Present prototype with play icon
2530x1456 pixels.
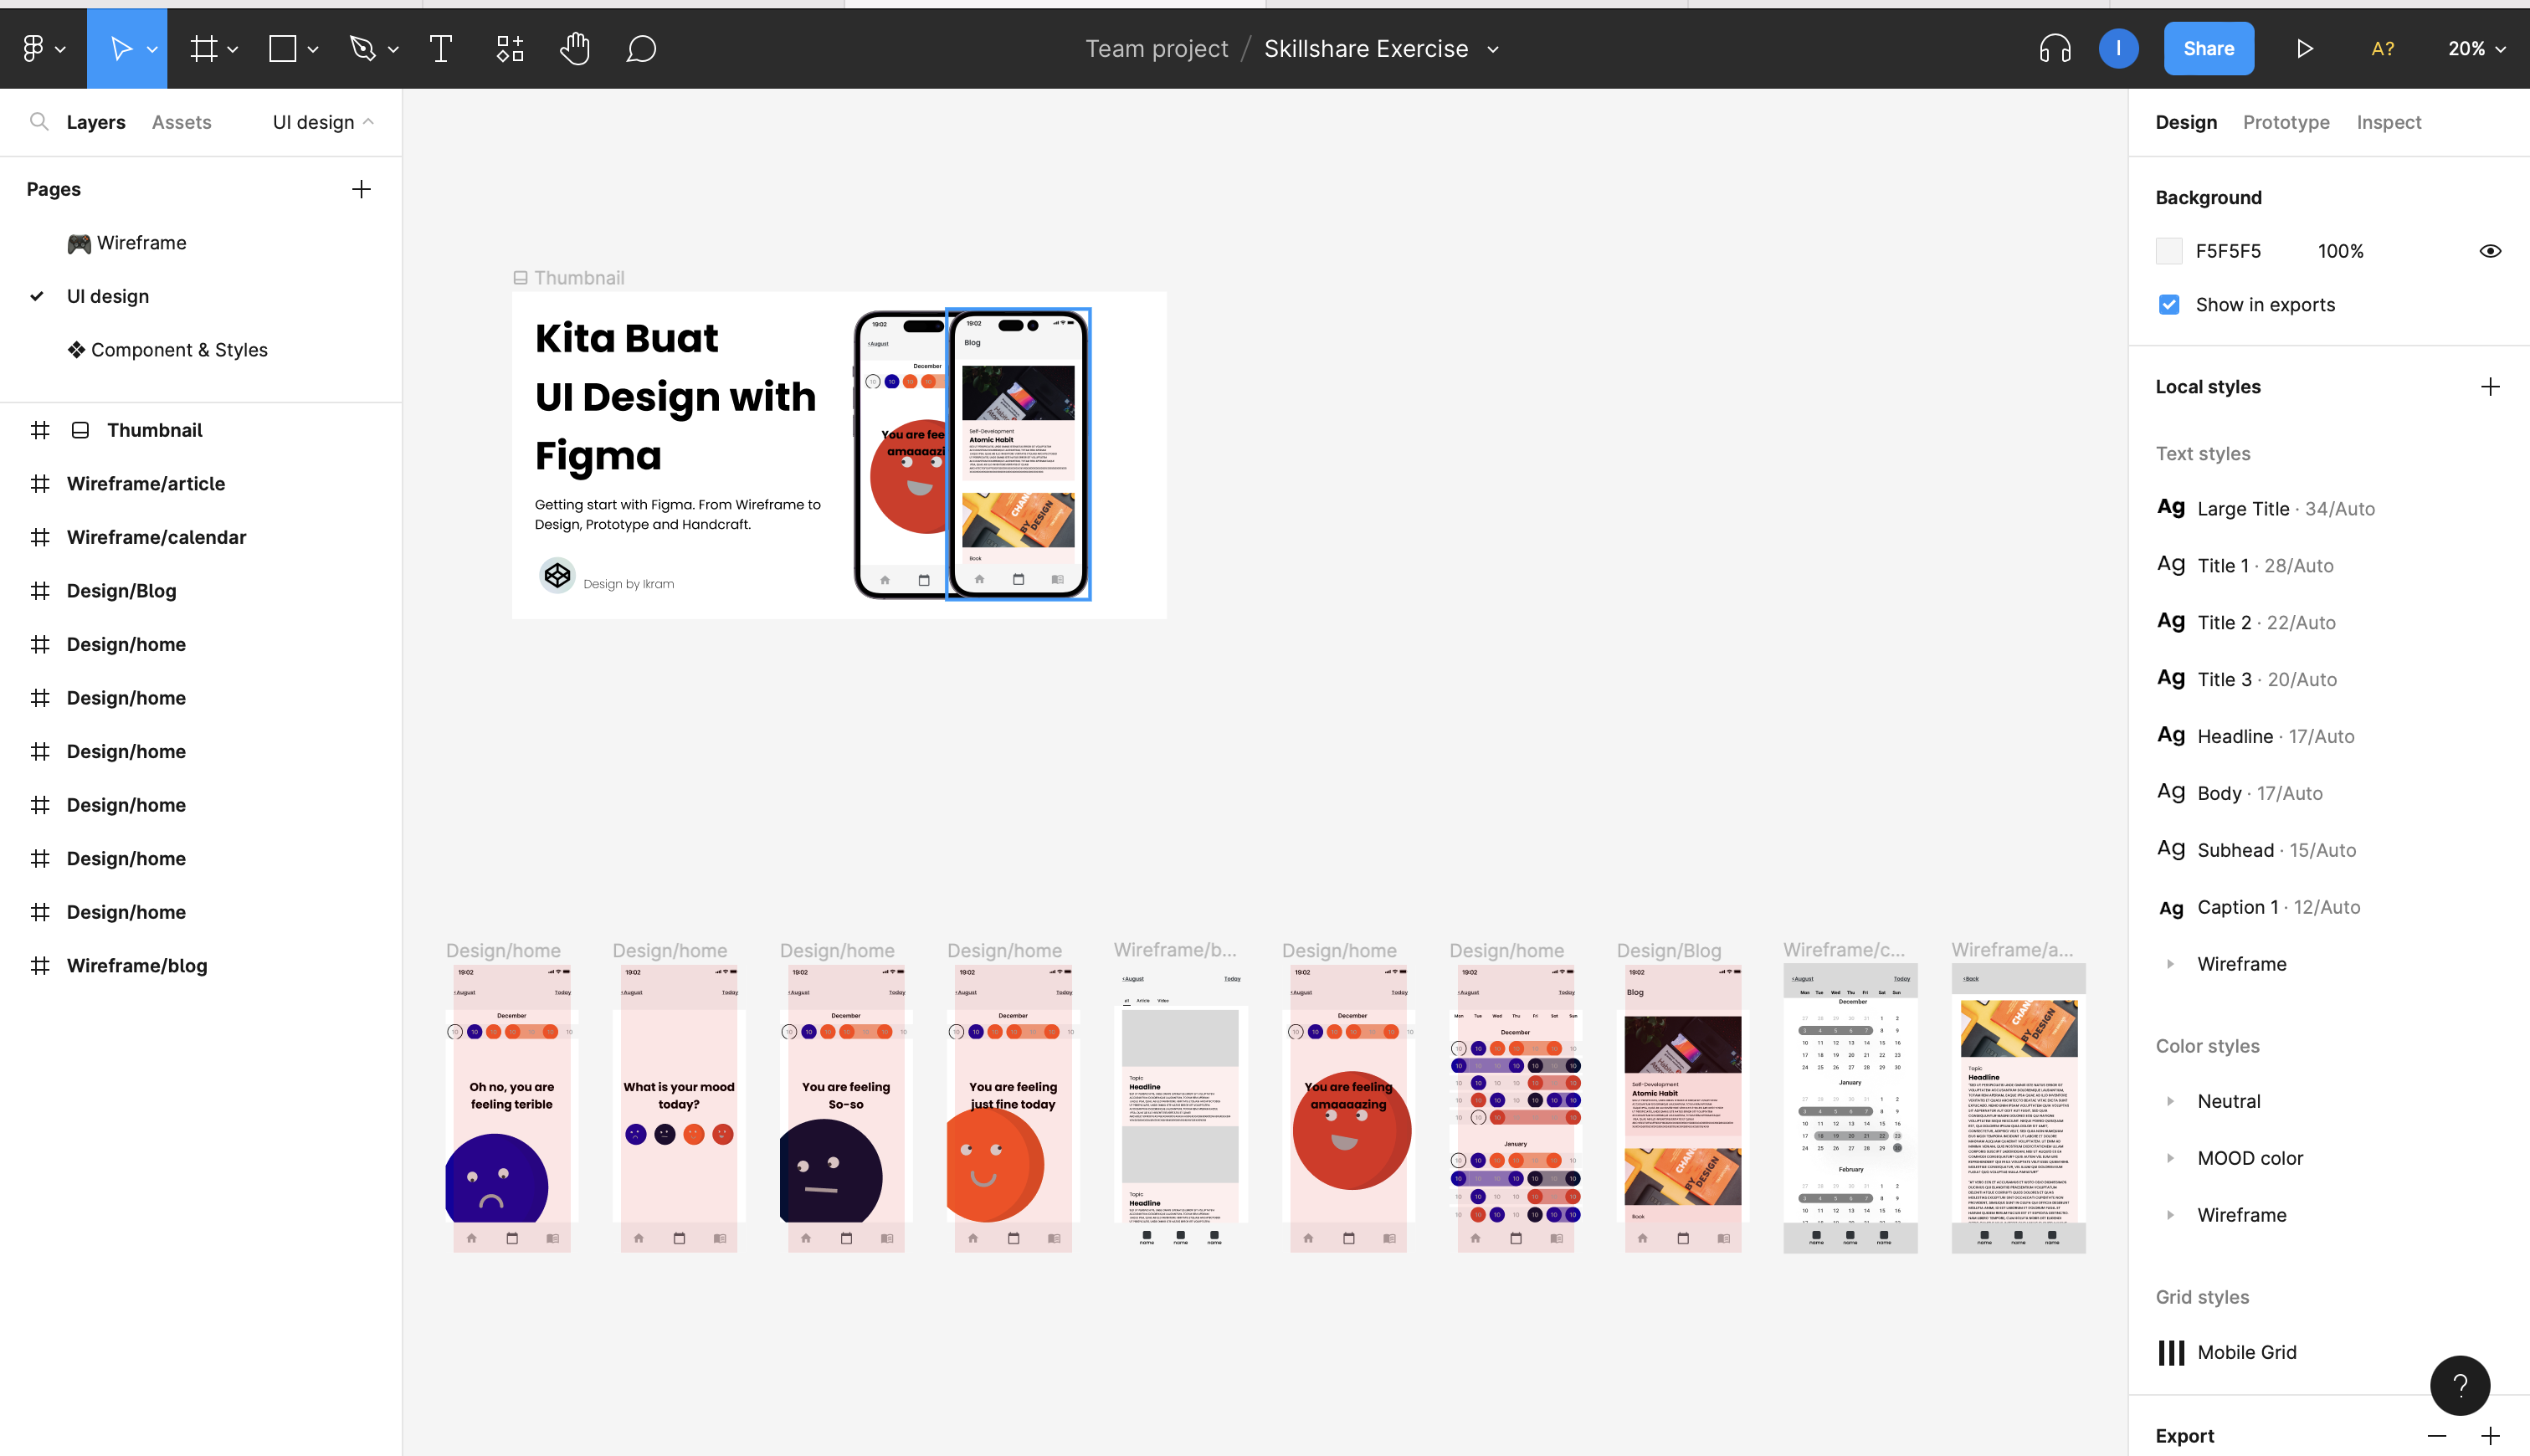(2305, 48)
